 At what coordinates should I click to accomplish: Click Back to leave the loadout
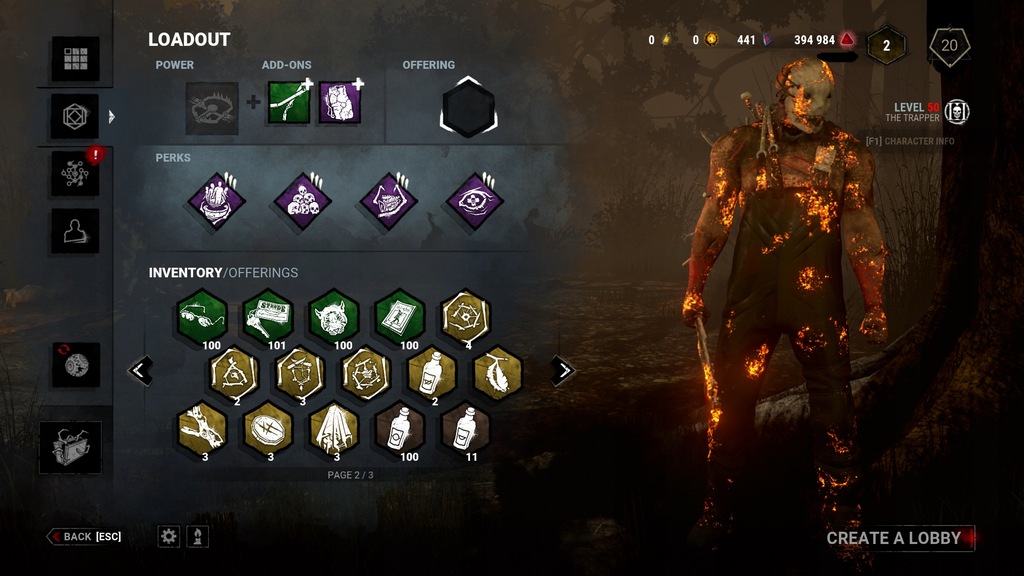pyautogui.click(x=85, y=537)
